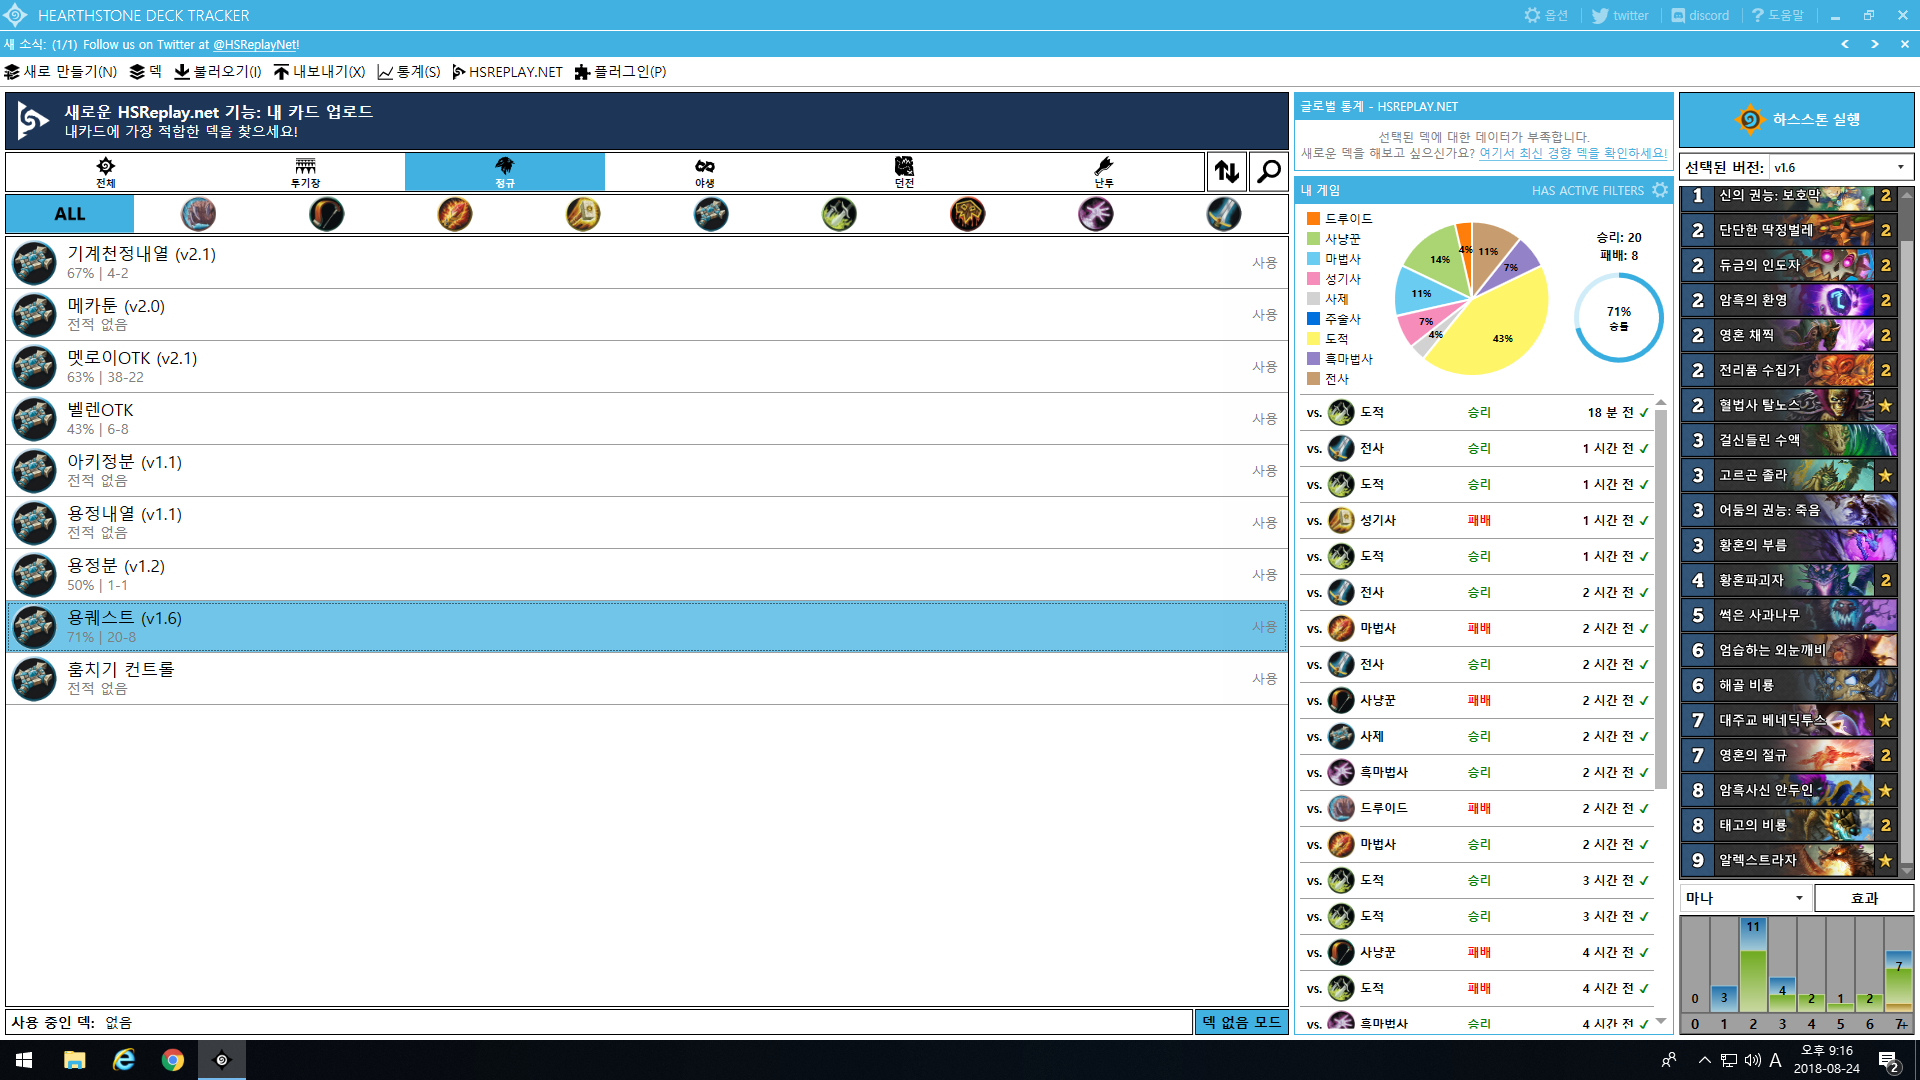
Task: Filter decks by Shaman class icon
Action: click(x=968, y=214)
